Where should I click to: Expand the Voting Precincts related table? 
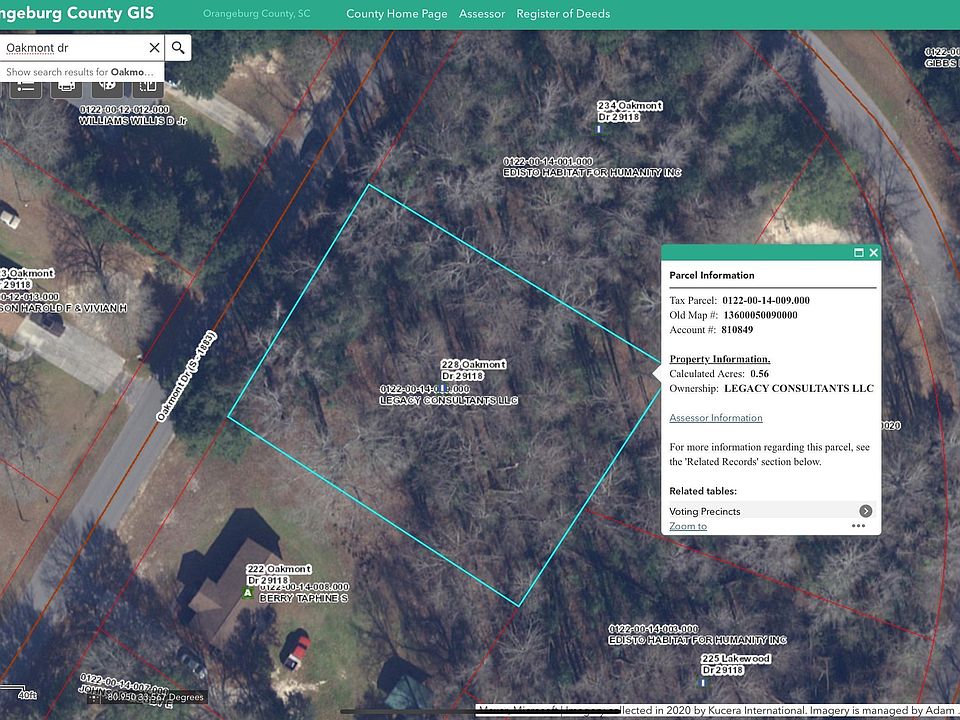pyautogui.click(x=865, y=511)
